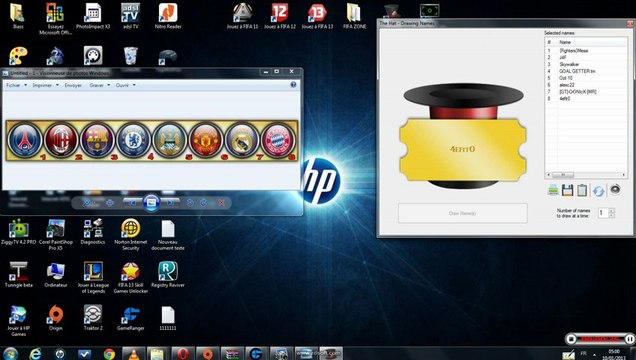Click actual size icon in the photo viewer bar
This screenshot has height=360, width=636.
coord(110,203)
